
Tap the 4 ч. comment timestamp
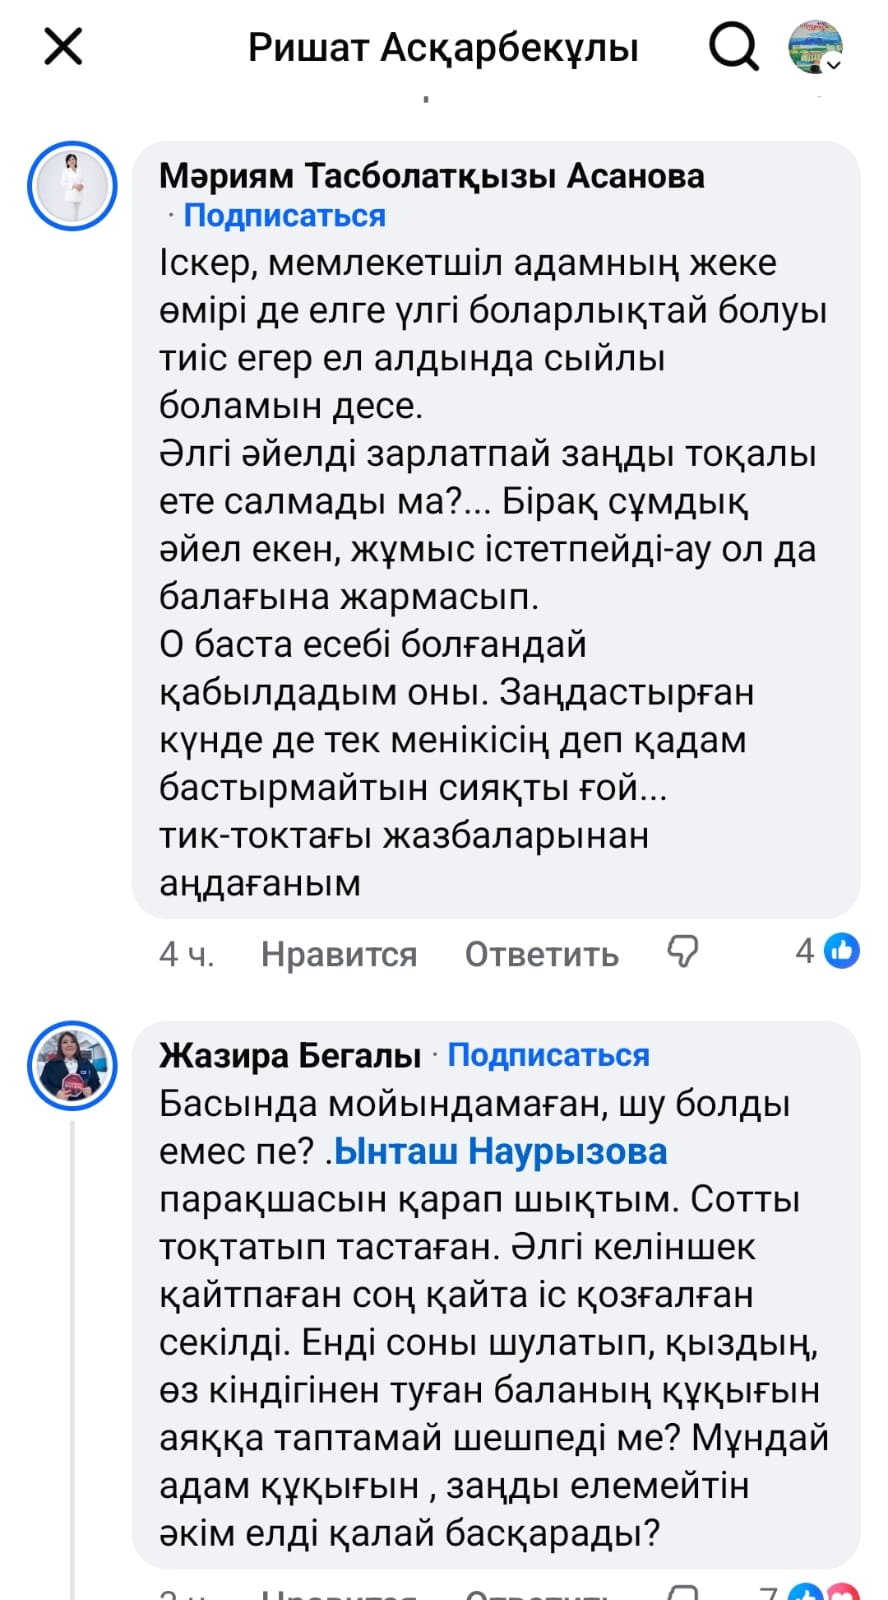coord(186,954)
